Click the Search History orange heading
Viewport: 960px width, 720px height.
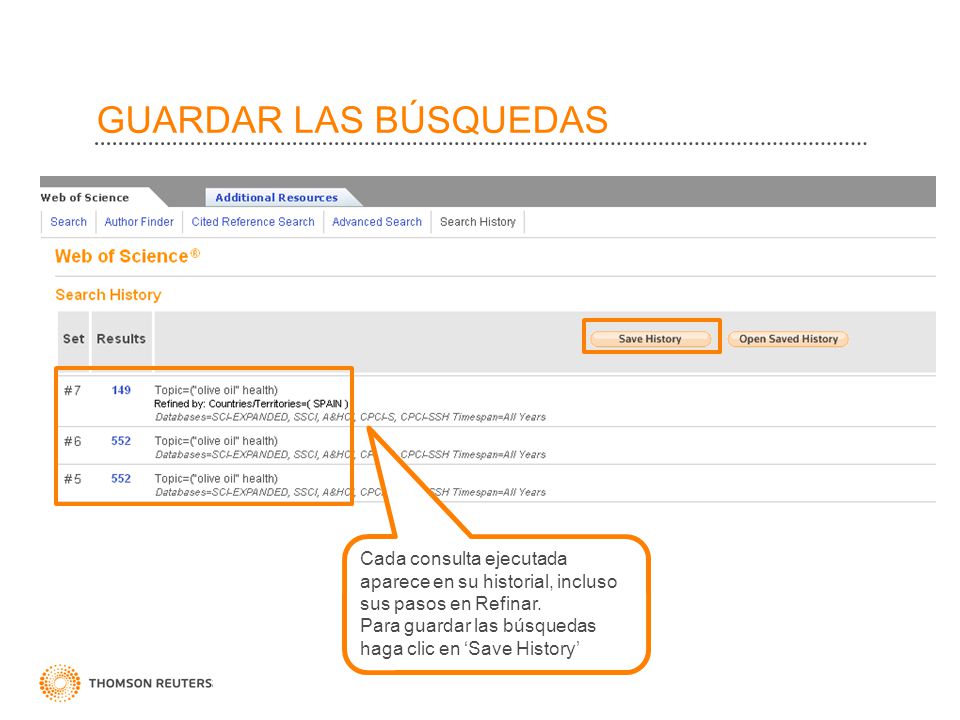[x=108, y=295]
